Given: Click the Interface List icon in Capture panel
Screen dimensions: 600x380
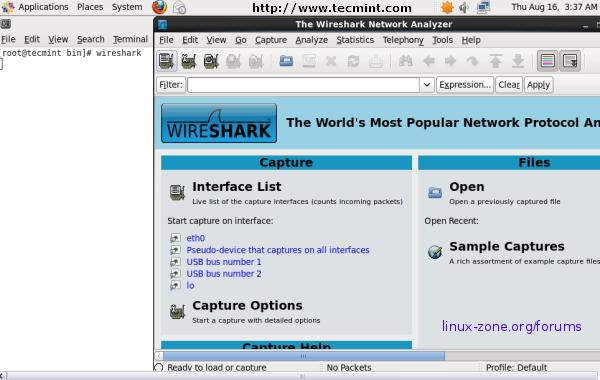Looking at the screenshot, I should [177, 192].
